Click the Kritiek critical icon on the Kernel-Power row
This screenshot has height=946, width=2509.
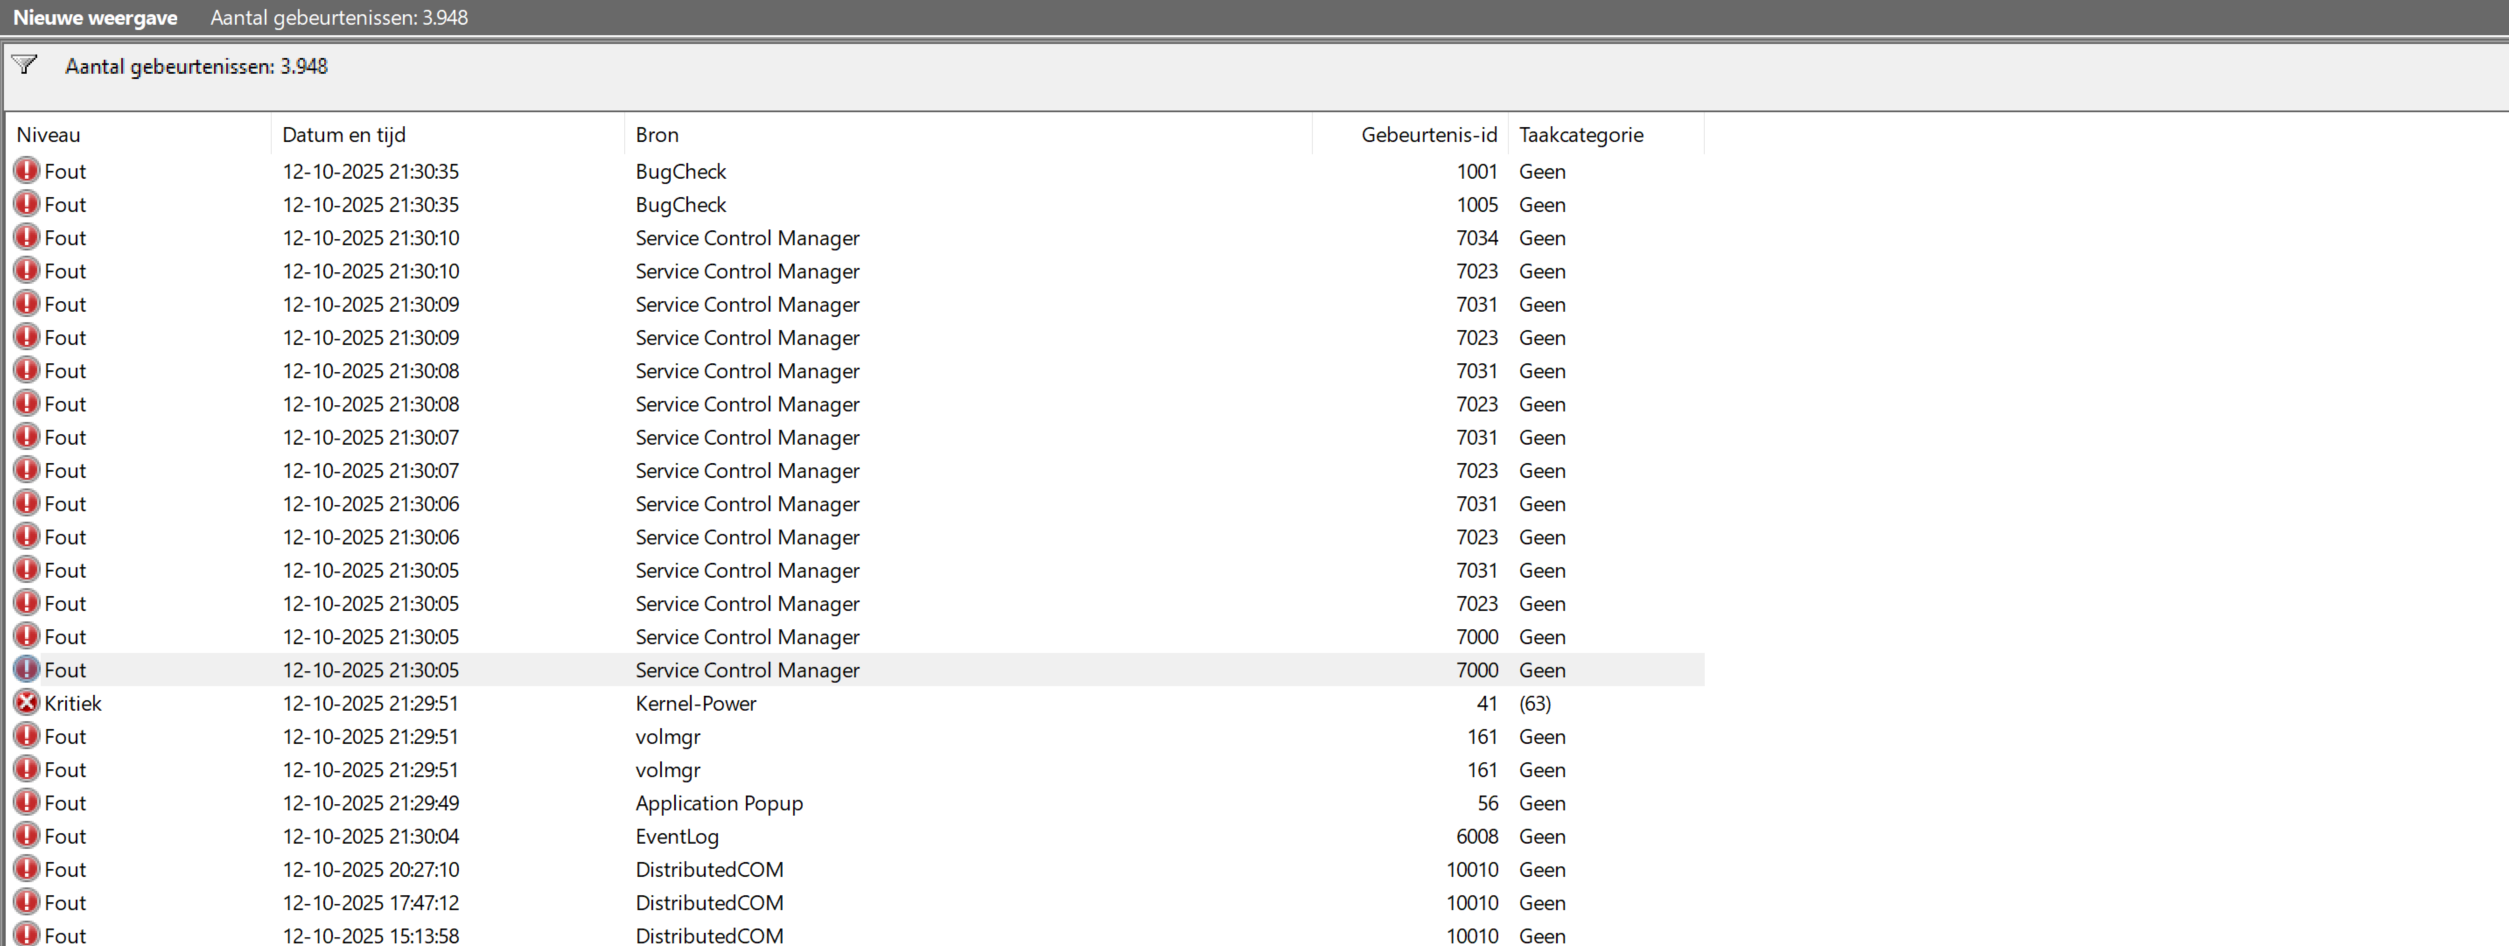click(27, 703)
